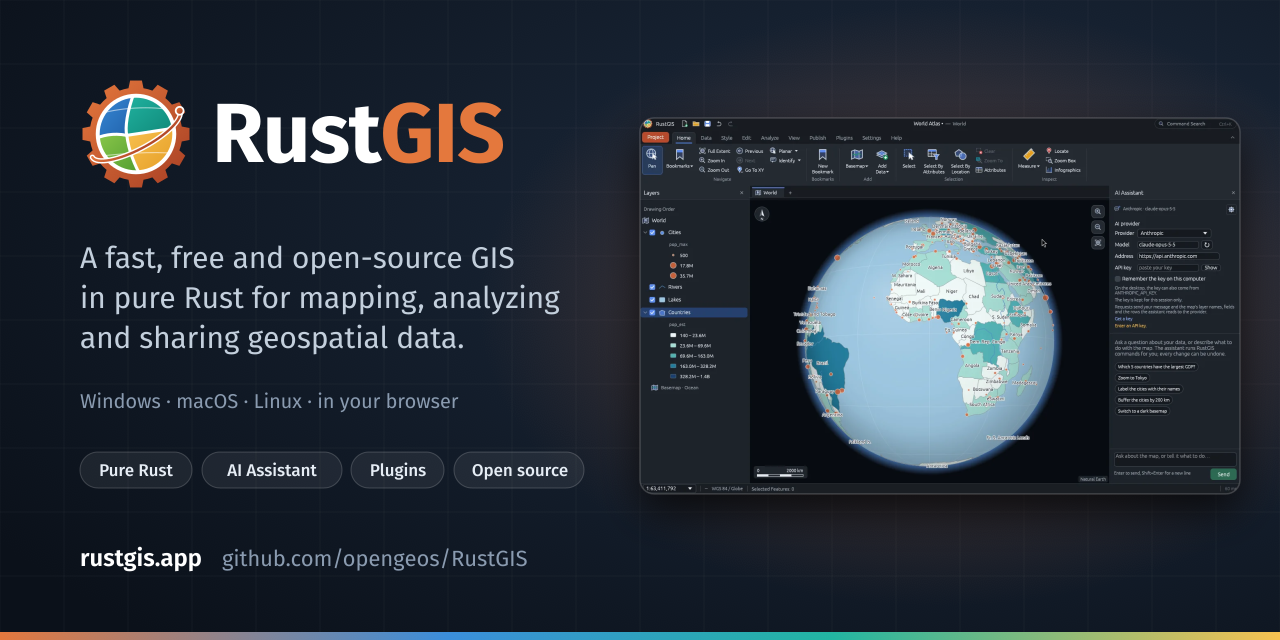The width and height of the screenshot is (1280, 640).
Task: Click Show next to the API key field
Action: point(1210,268)
